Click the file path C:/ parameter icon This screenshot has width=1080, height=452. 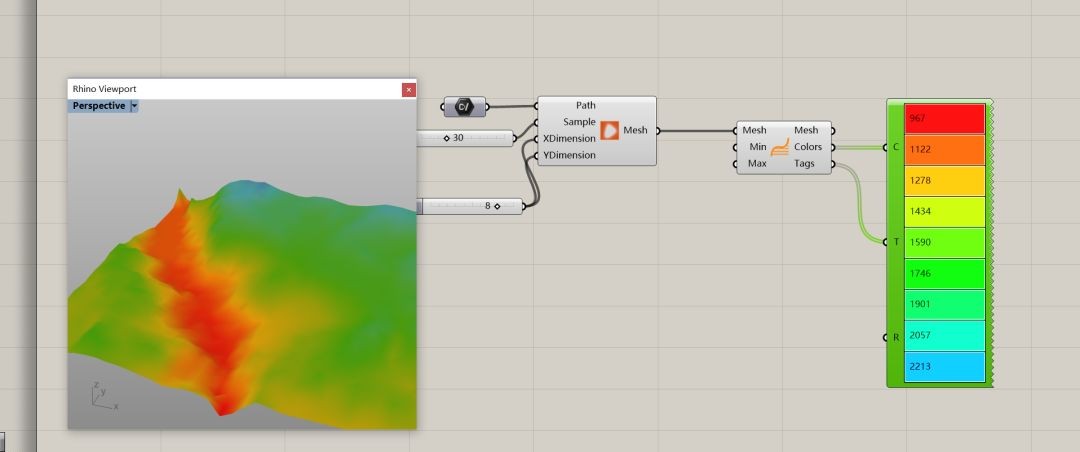point(465,107)
